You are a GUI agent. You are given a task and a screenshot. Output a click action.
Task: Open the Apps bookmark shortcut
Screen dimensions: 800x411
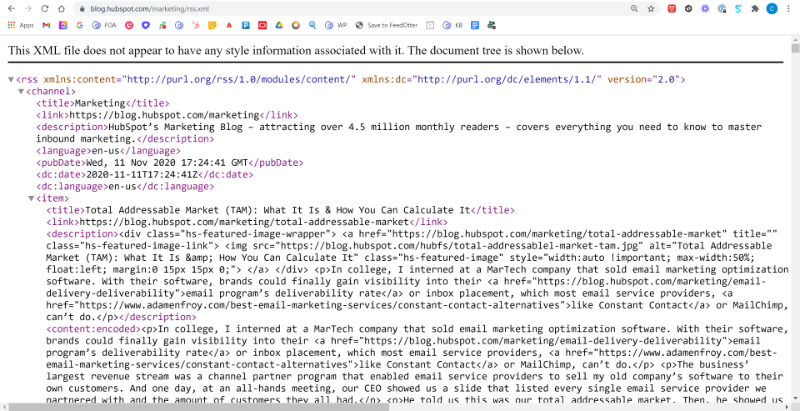[x=20, y=25]
